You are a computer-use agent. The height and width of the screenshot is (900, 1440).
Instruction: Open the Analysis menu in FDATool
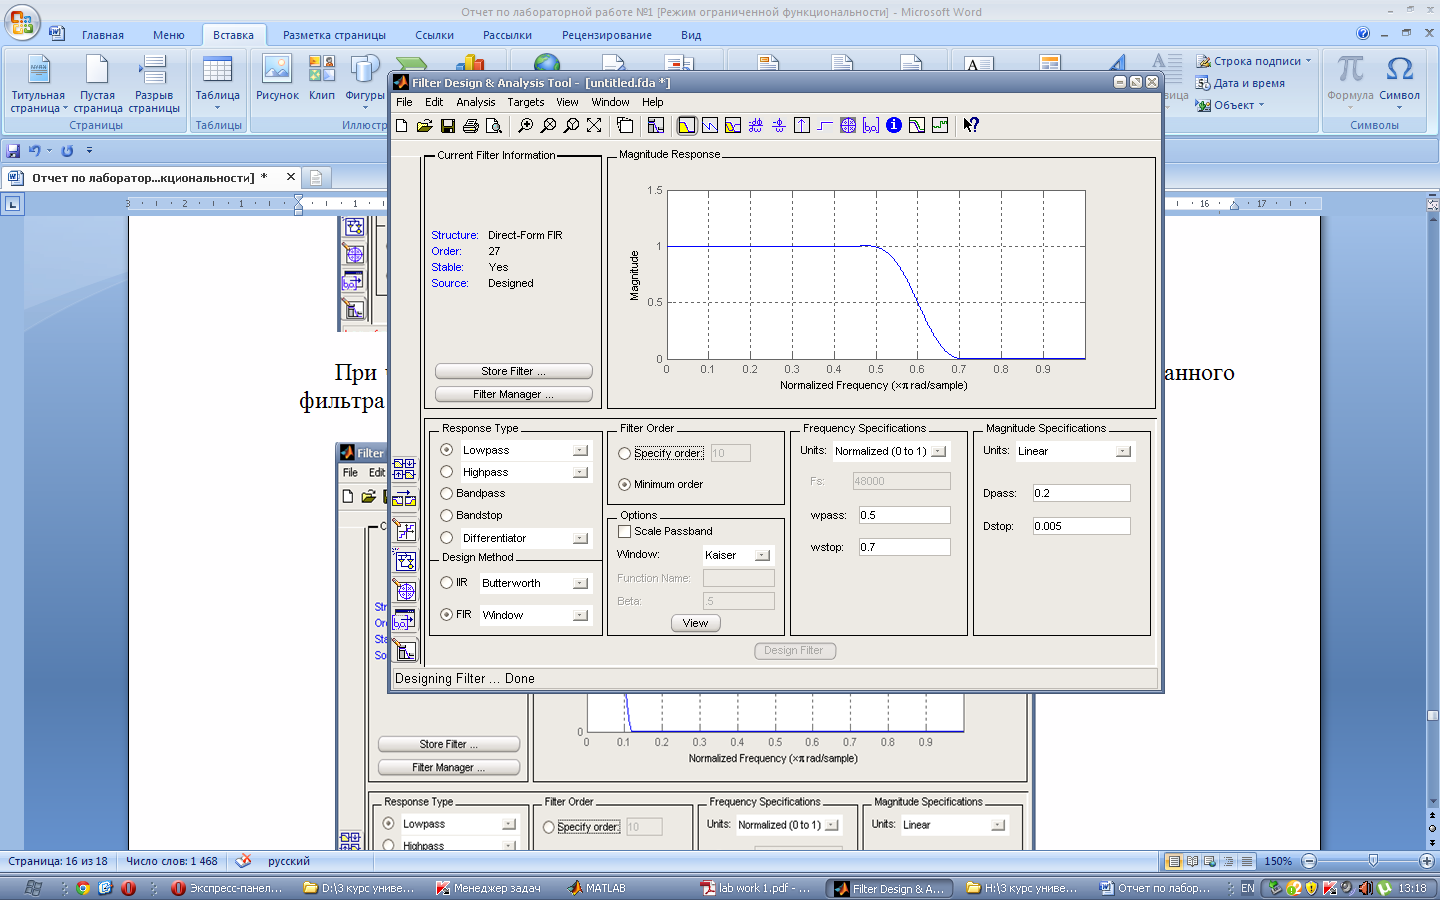point(476,102)
